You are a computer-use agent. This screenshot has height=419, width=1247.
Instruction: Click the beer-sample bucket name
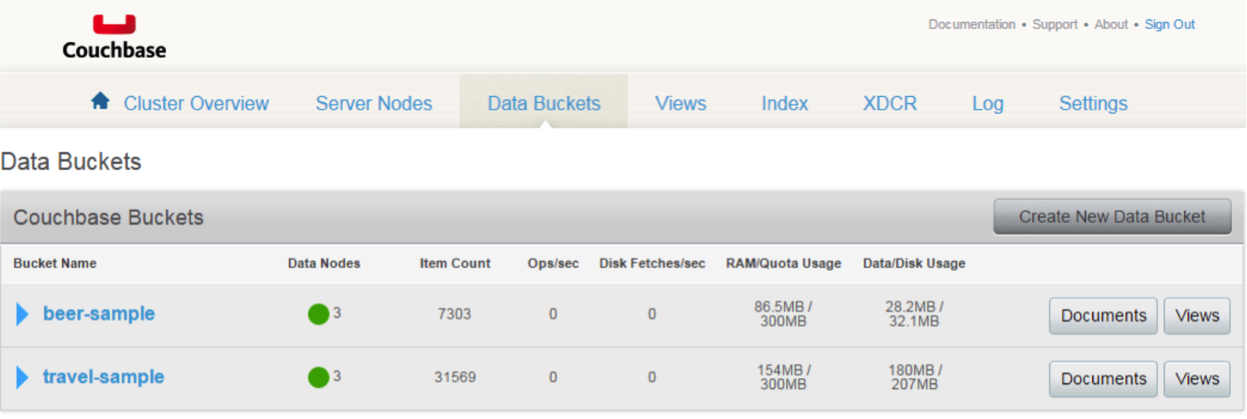(99, 314)
